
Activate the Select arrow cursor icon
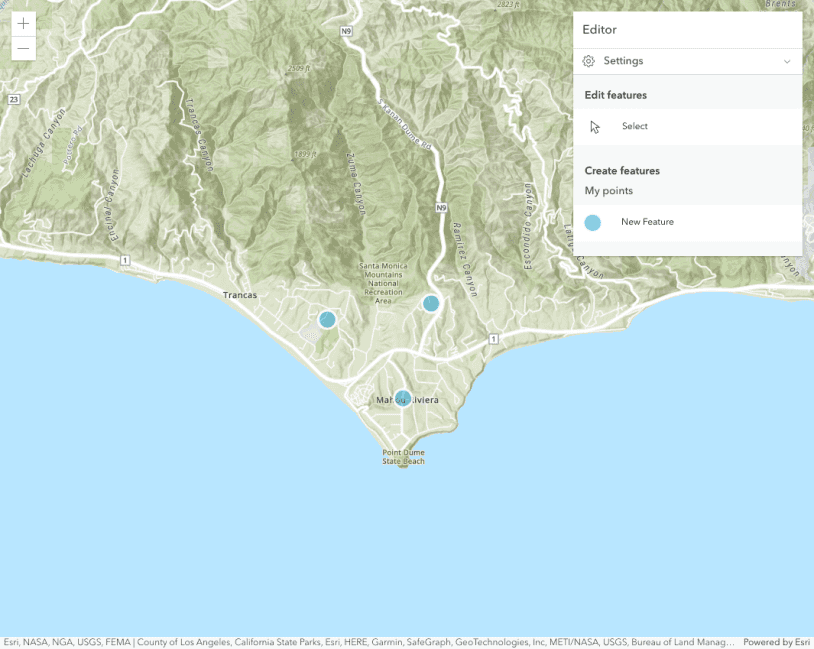coord(595,127)
